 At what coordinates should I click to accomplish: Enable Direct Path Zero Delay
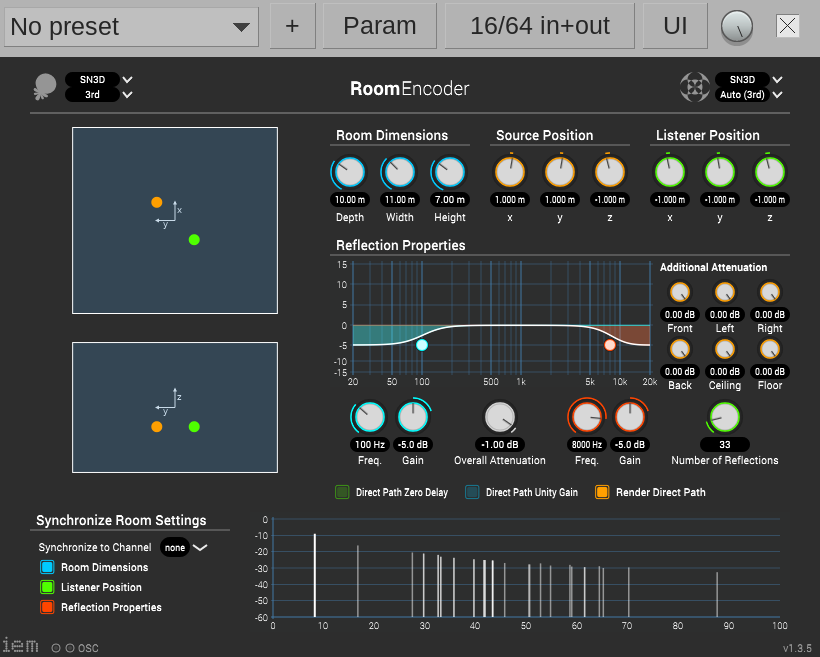point(342,492)
